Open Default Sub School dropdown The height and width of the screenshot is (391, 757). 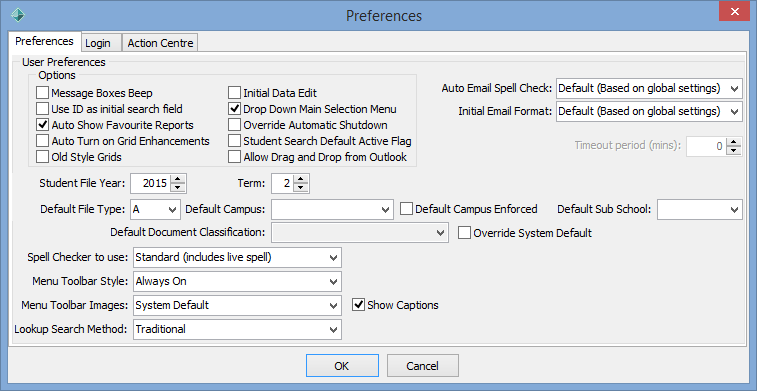pos(700,209)
